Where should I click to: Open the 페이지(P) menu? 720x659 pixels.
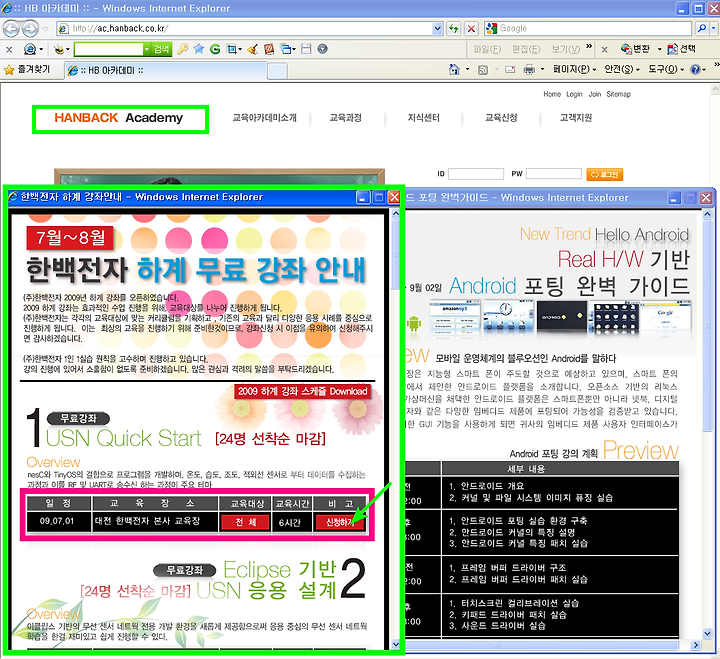pyautogui.click(x=574, y=69)
